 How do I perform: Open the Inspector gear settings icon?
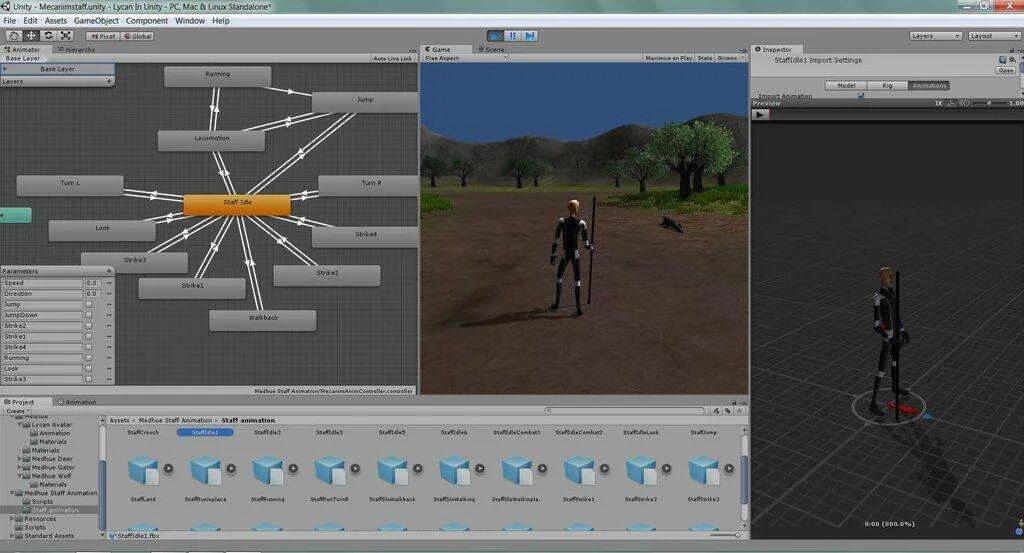coord(1013,59)
